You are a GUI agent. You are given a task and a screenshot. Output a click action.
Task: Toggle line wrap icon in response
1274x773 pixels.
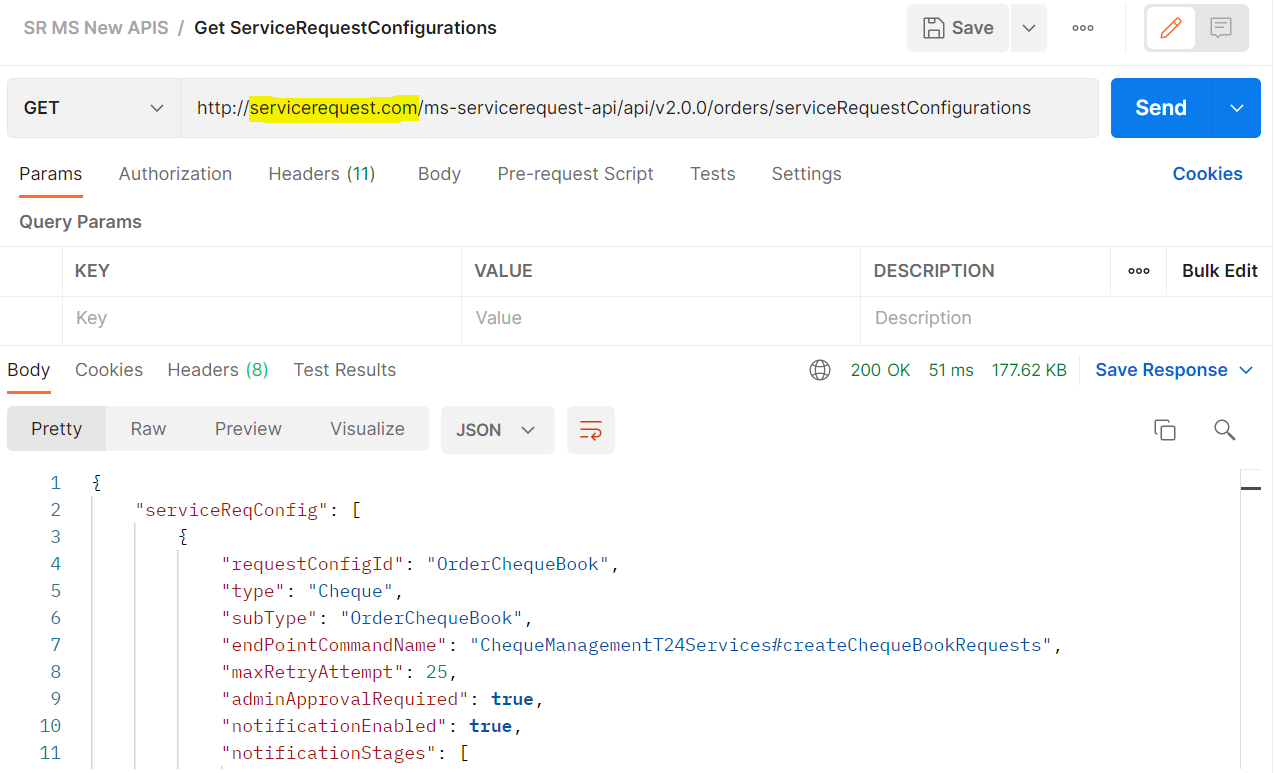590,430
